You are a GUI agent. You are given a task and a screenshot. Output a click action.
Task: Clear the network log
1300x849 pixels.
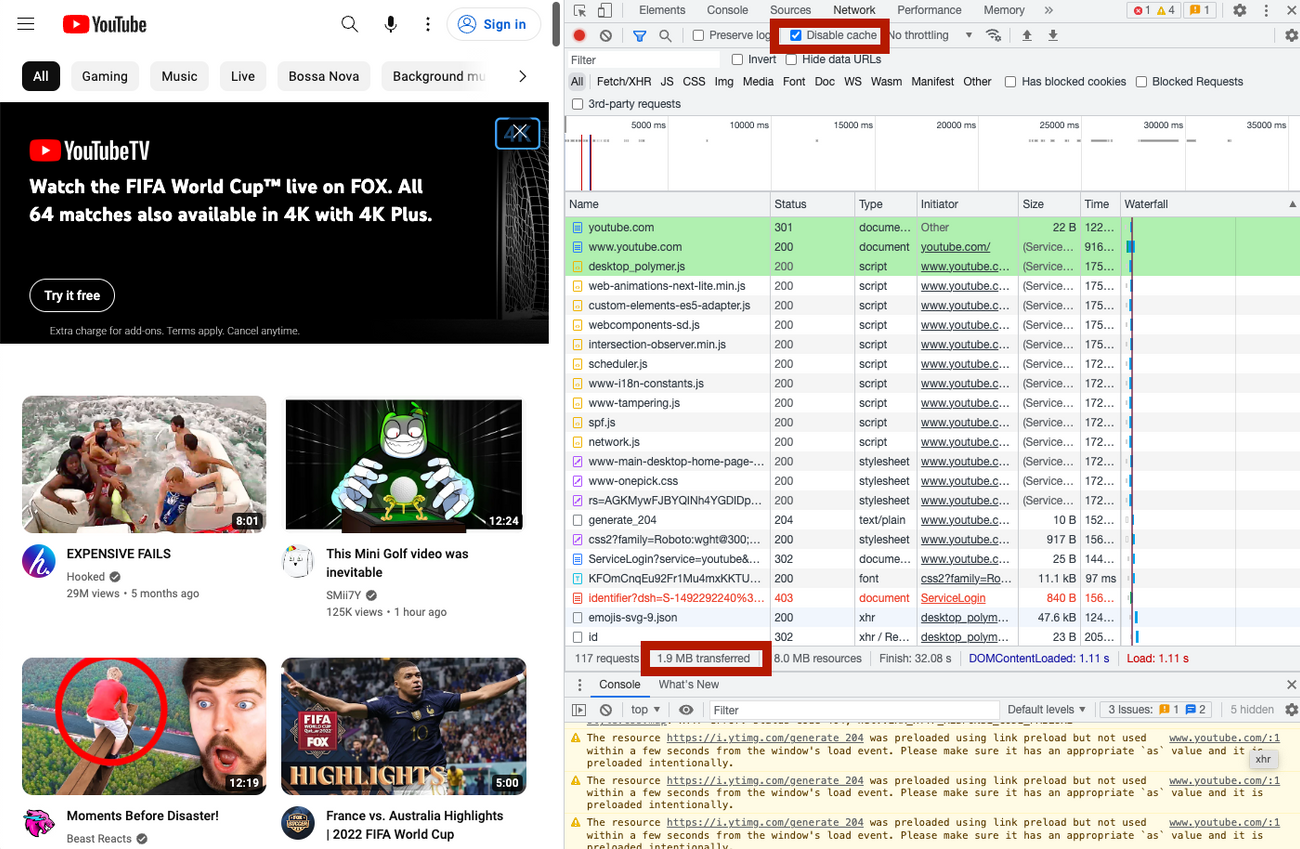coord(605,35)
